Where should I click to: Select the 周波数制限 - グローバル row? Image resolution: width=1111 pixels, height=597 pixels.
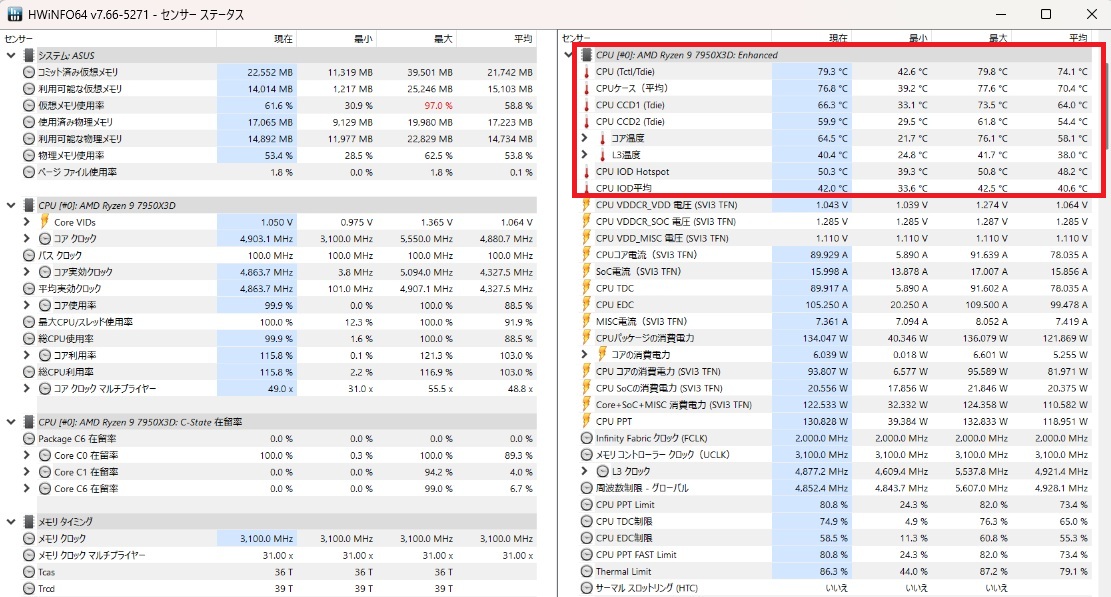point(834,488)
